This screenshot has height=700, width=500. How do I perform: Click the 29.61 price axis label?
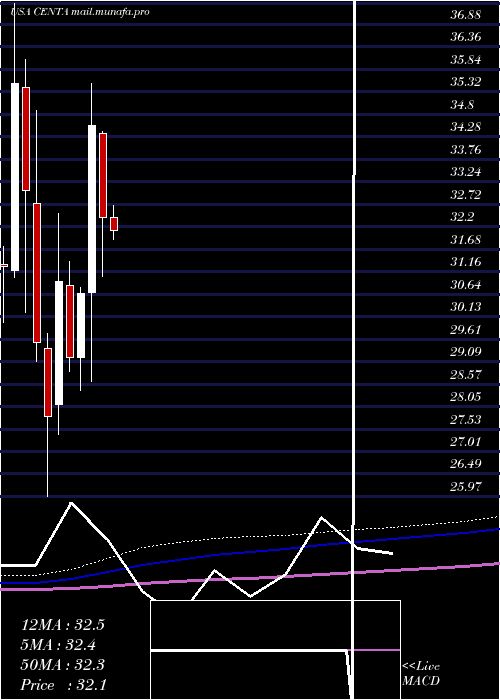[x=466, y=329]
